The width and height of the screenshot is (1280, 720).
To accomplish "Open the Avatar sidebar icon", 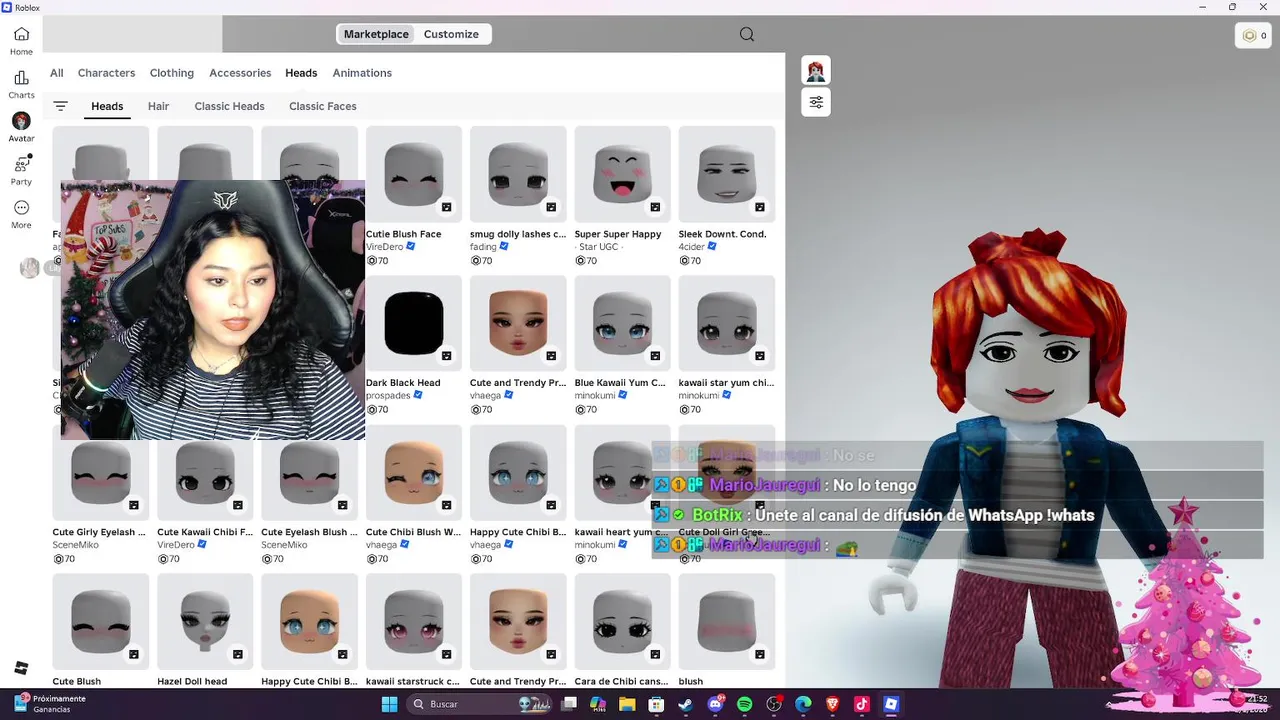I will tap(21, 127).
